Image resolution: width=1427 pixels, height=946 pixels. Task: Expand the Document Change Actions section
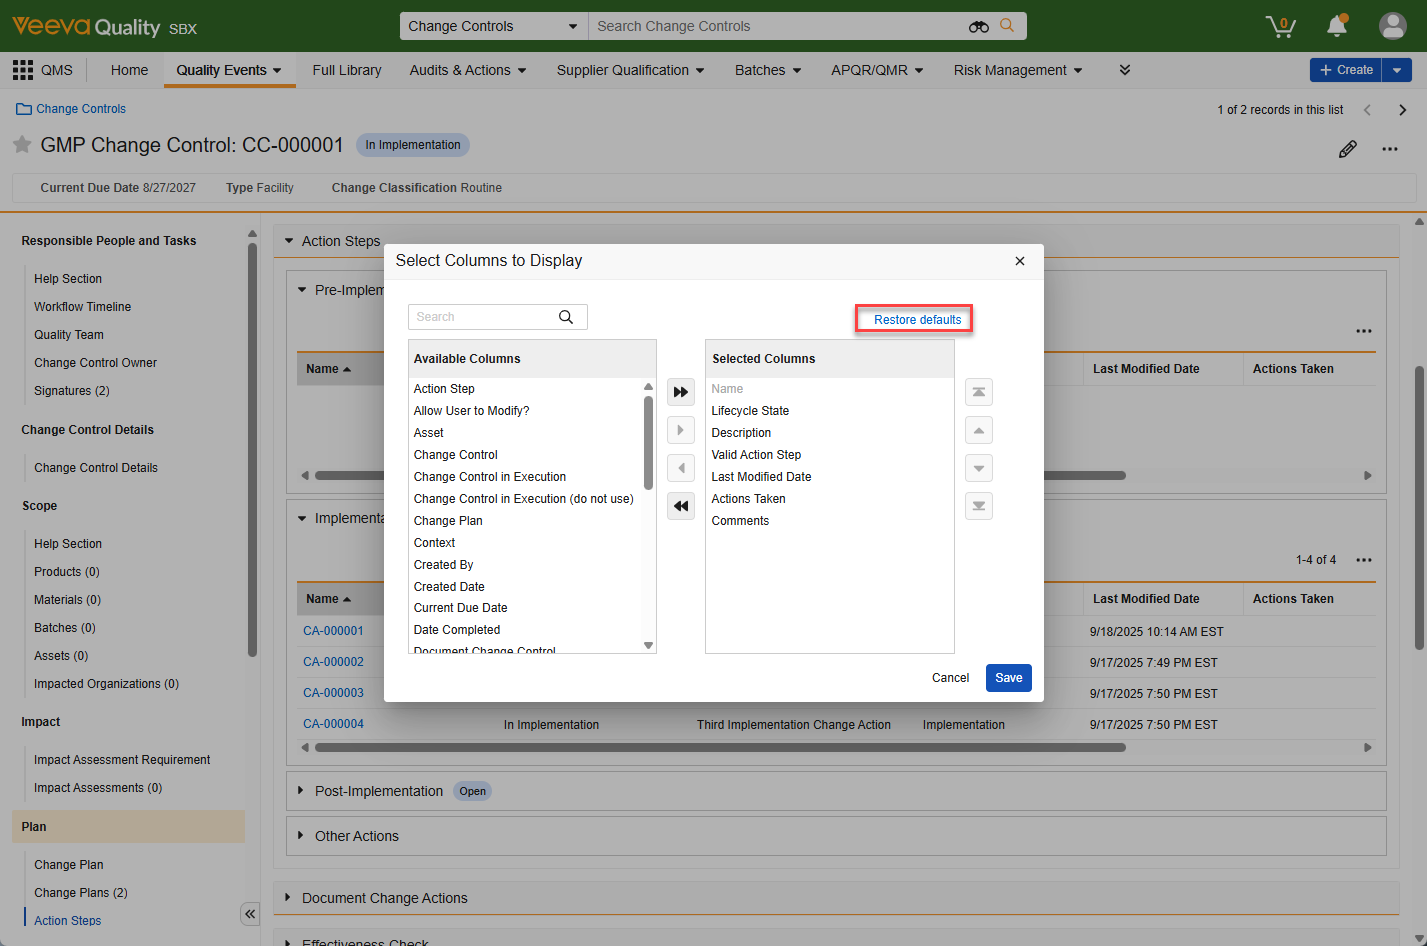click(x=288, y=898)
